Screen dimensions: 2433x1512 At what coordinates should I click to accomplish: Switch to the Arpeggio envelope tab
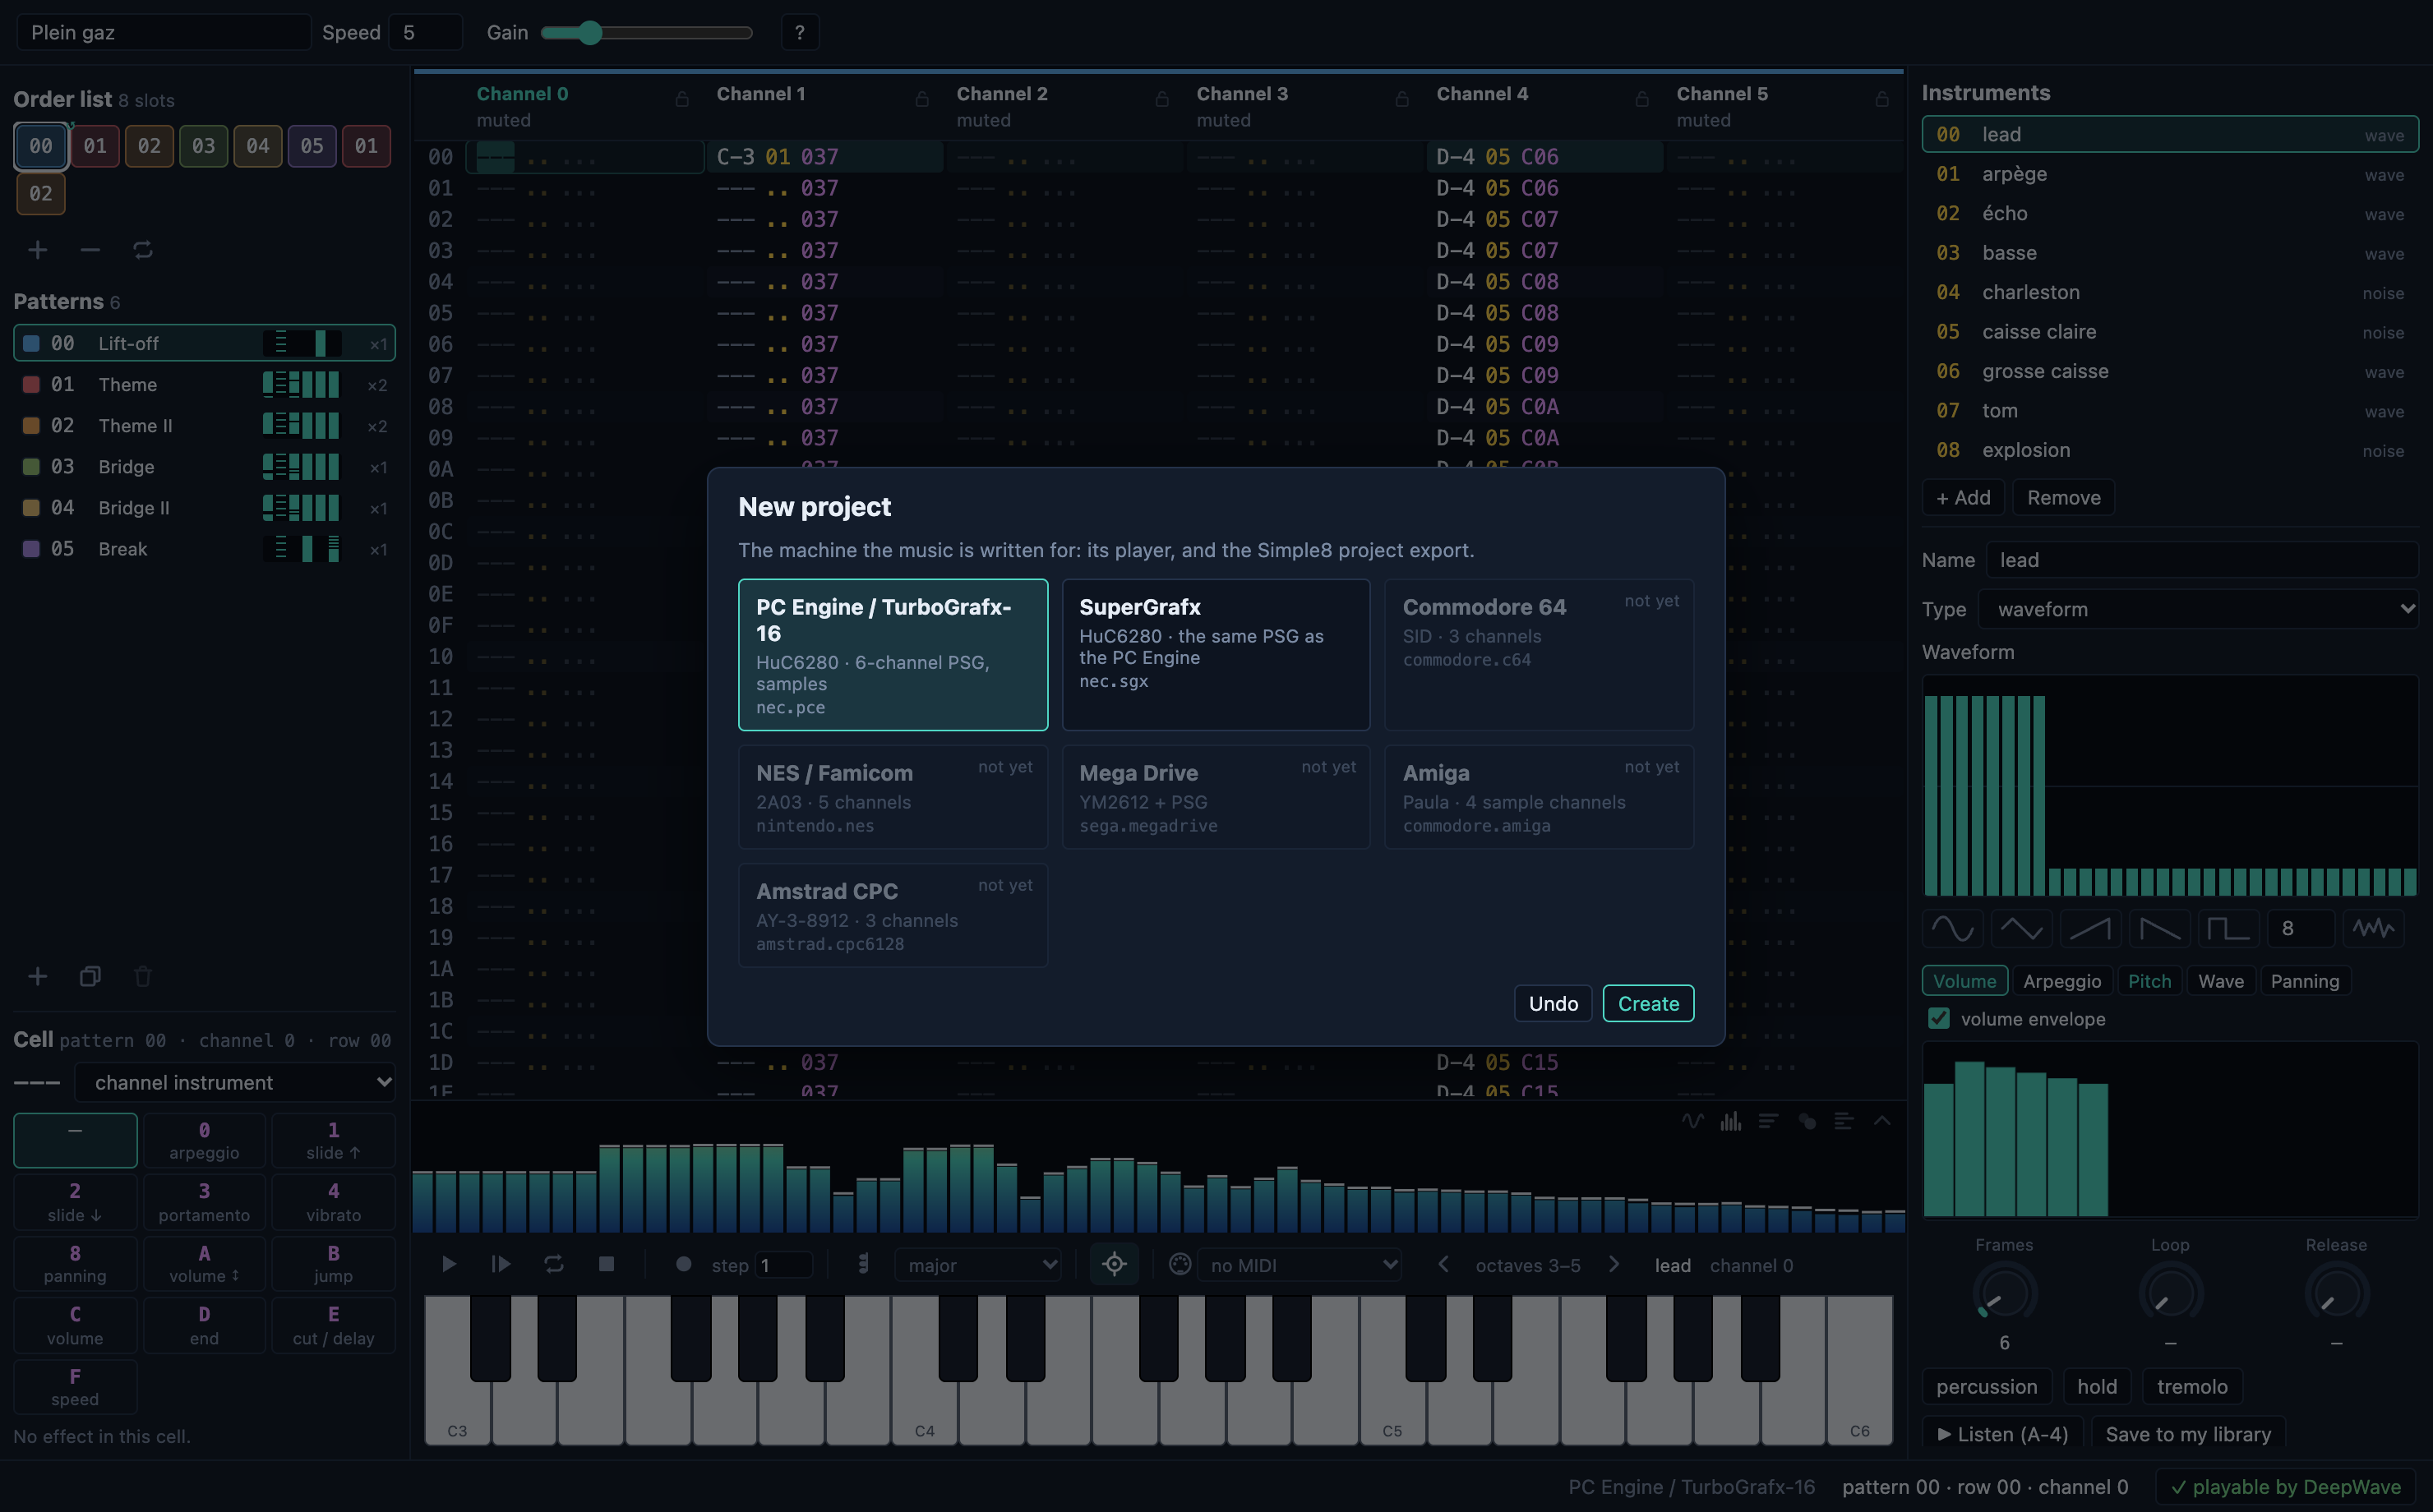(x=2062, y=981)
